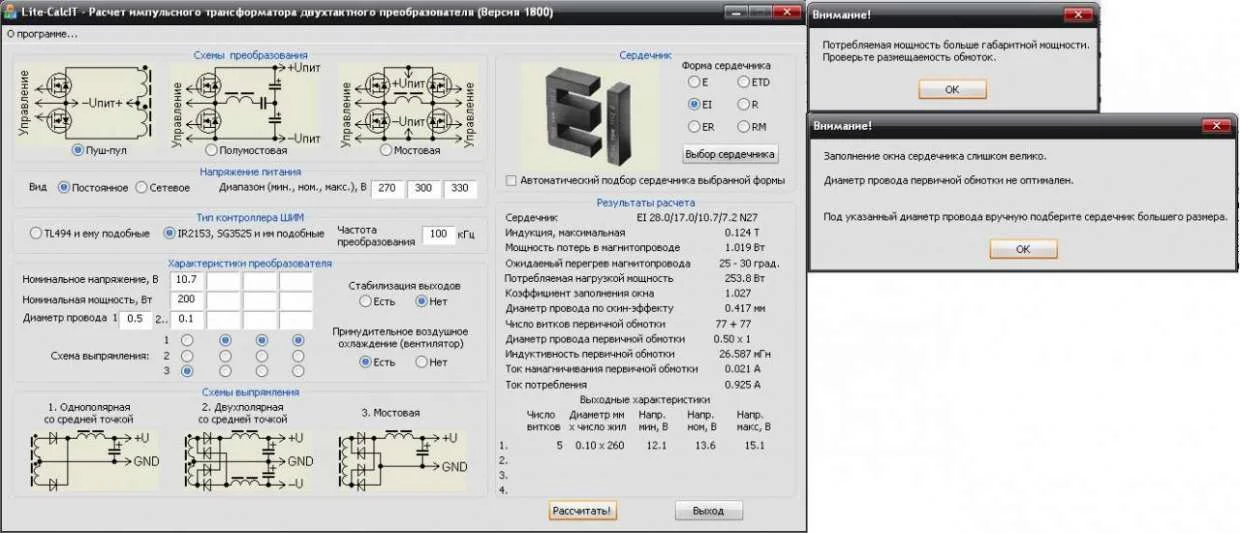Click the output wire value '0.10 x 260'
Screen dimensions: 1240x533
coord(600,445)
